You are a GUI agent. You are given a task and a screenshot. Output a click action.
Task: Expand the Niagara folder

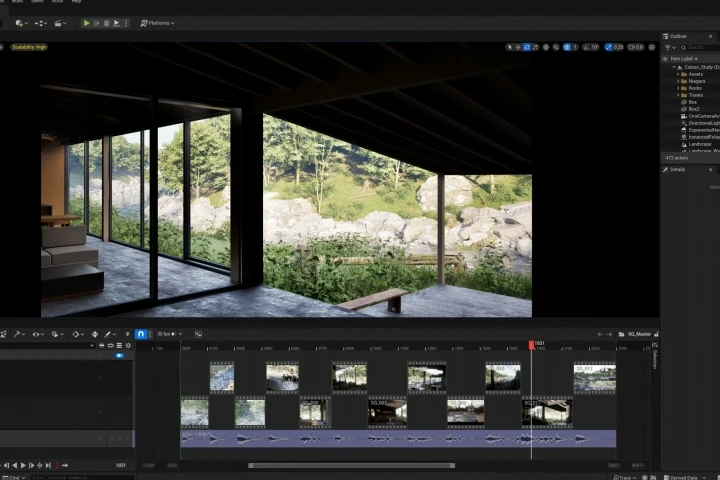click(x=678, y=81)
